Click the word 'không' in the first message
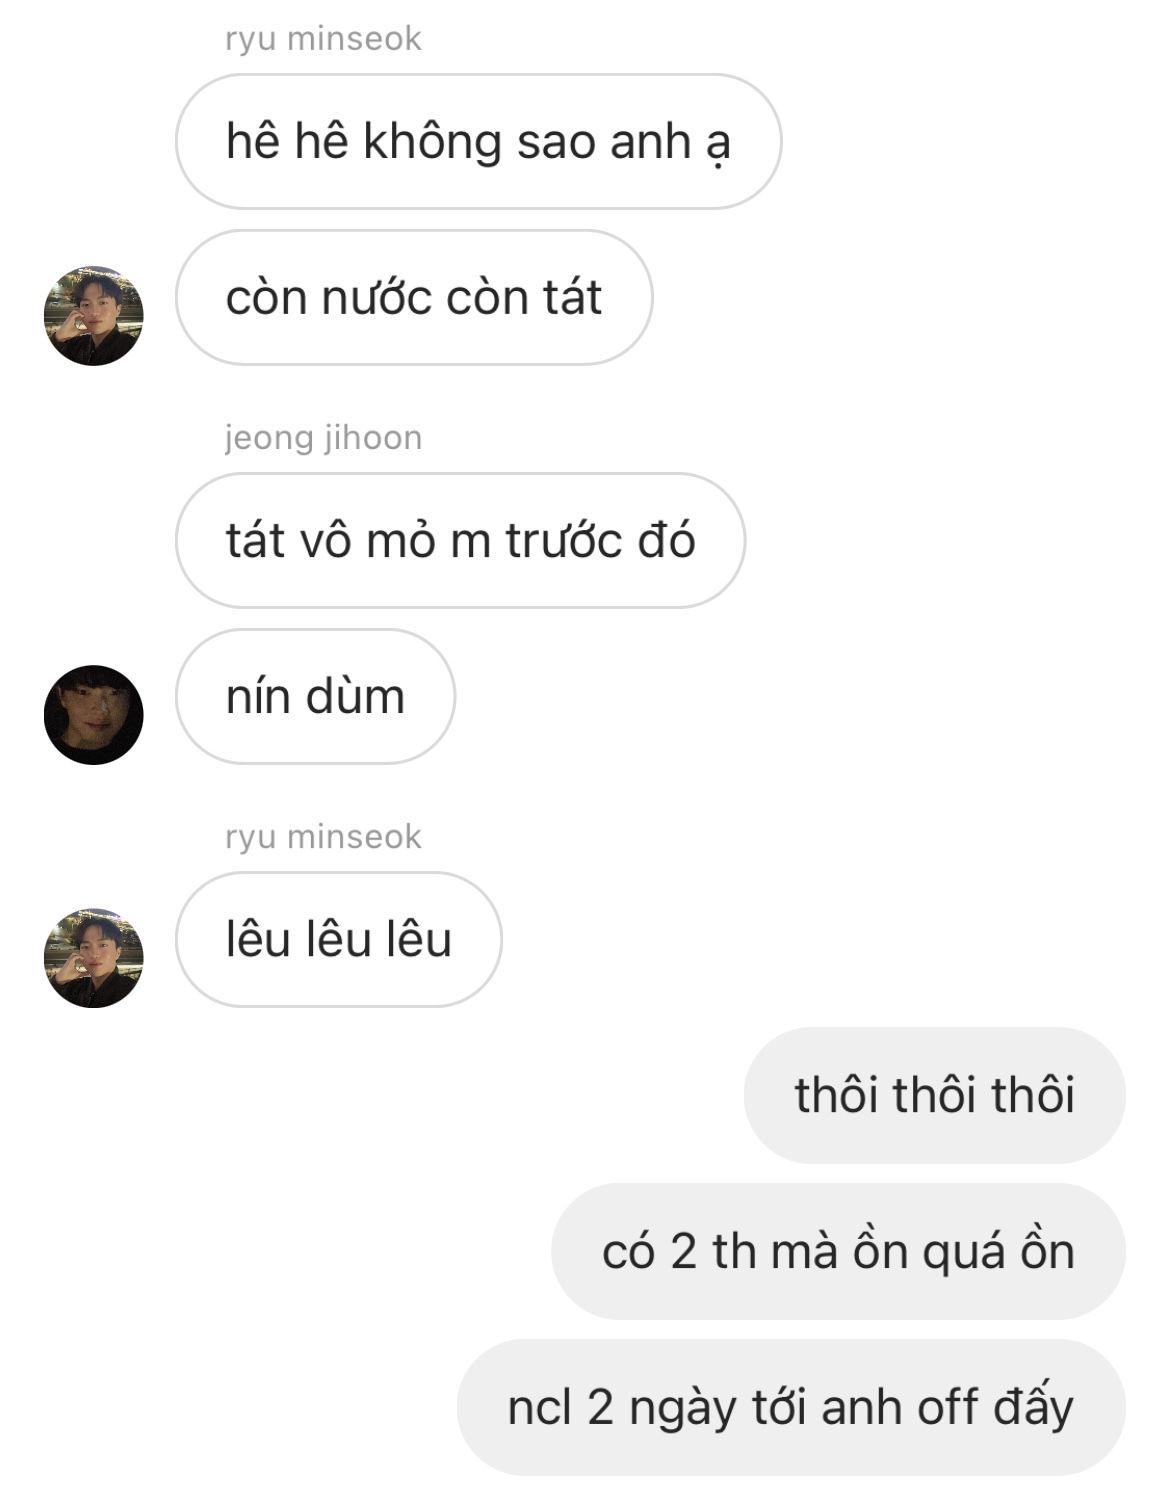The image size is (1170, 1494). [x=432, y=141]
